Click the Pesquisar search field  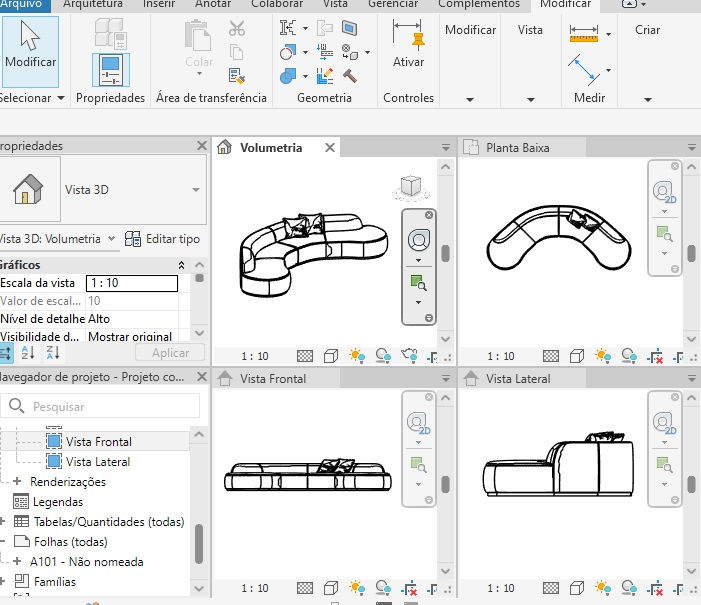(100, 406)
